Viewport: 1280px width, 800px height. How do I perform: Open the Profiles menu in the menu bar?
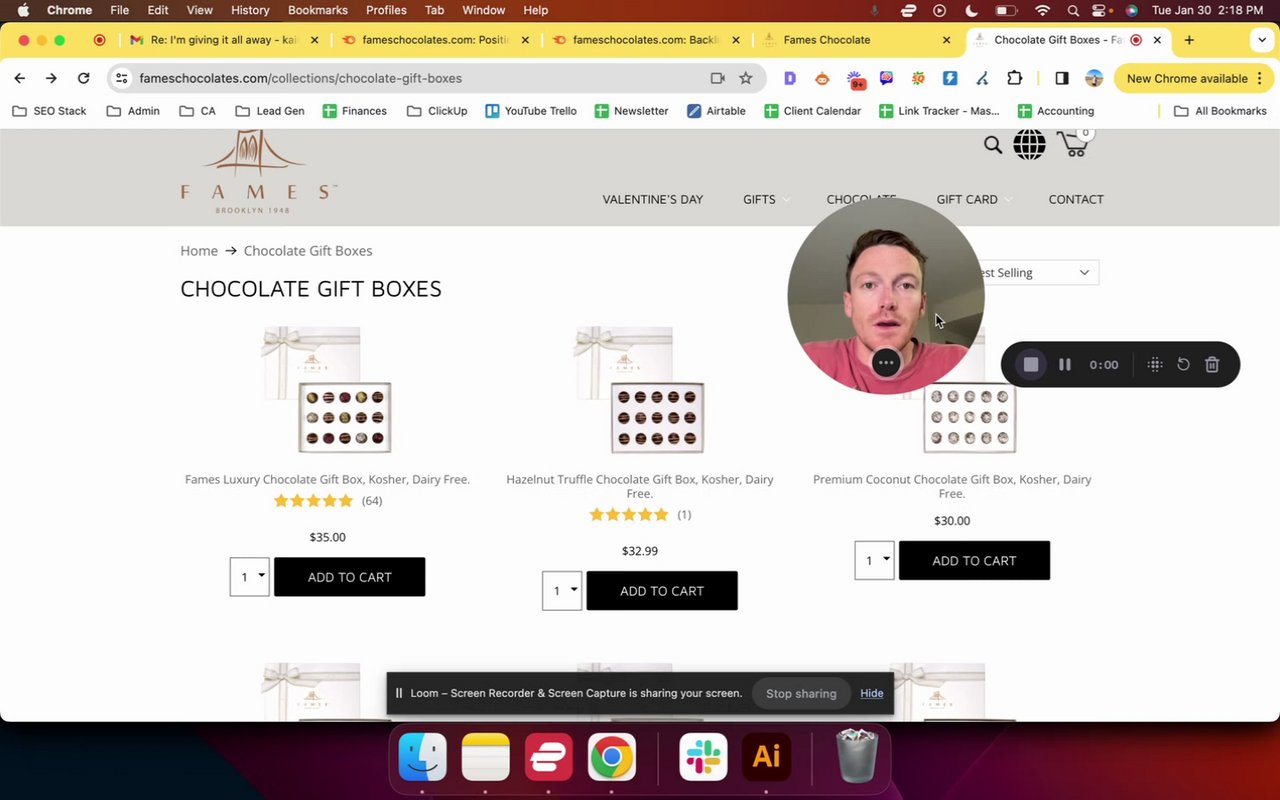click(386, 10)
